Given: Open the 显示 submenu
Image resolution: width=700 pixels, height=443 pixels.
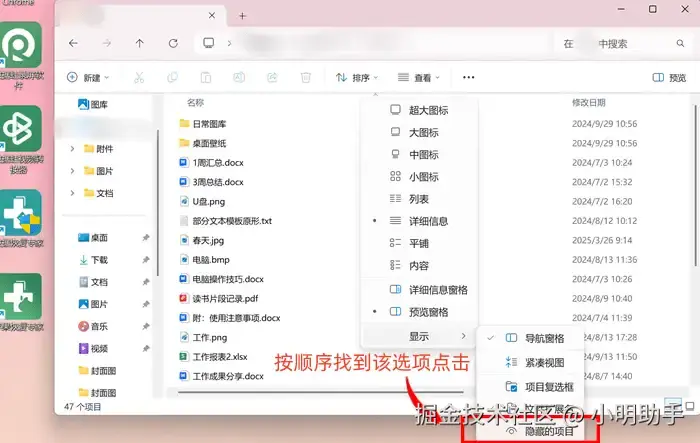Looking at the screenshot, I should 419,336.
